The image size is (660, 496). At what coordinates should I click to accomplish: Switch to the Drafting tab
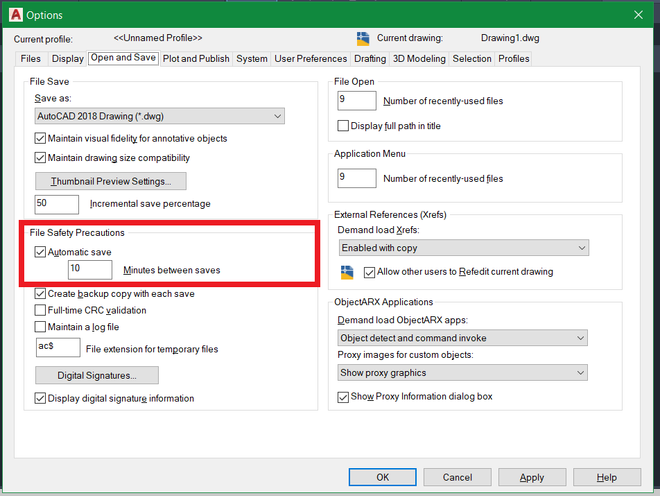pos(370,59)
